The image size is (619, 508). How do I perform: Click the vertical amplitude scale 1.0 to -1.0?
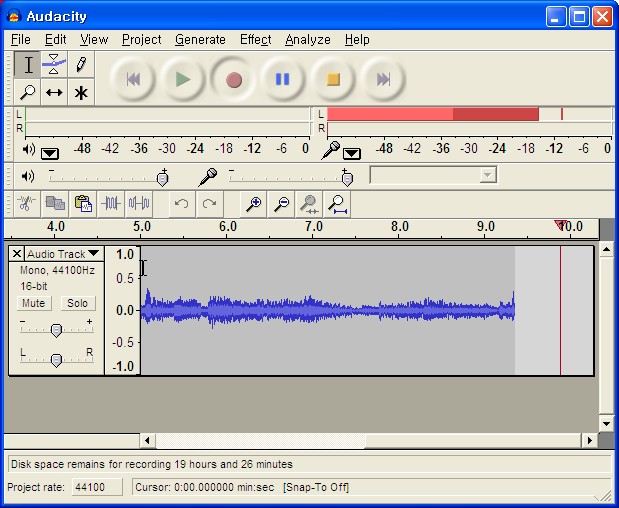[x=123, y=310]
